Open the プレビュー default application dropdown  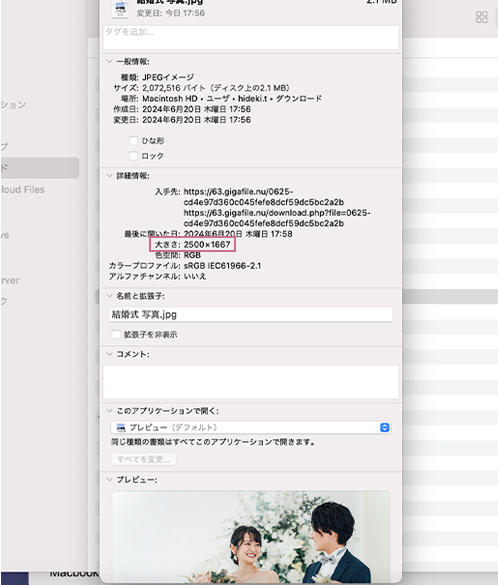click(251, 427)
